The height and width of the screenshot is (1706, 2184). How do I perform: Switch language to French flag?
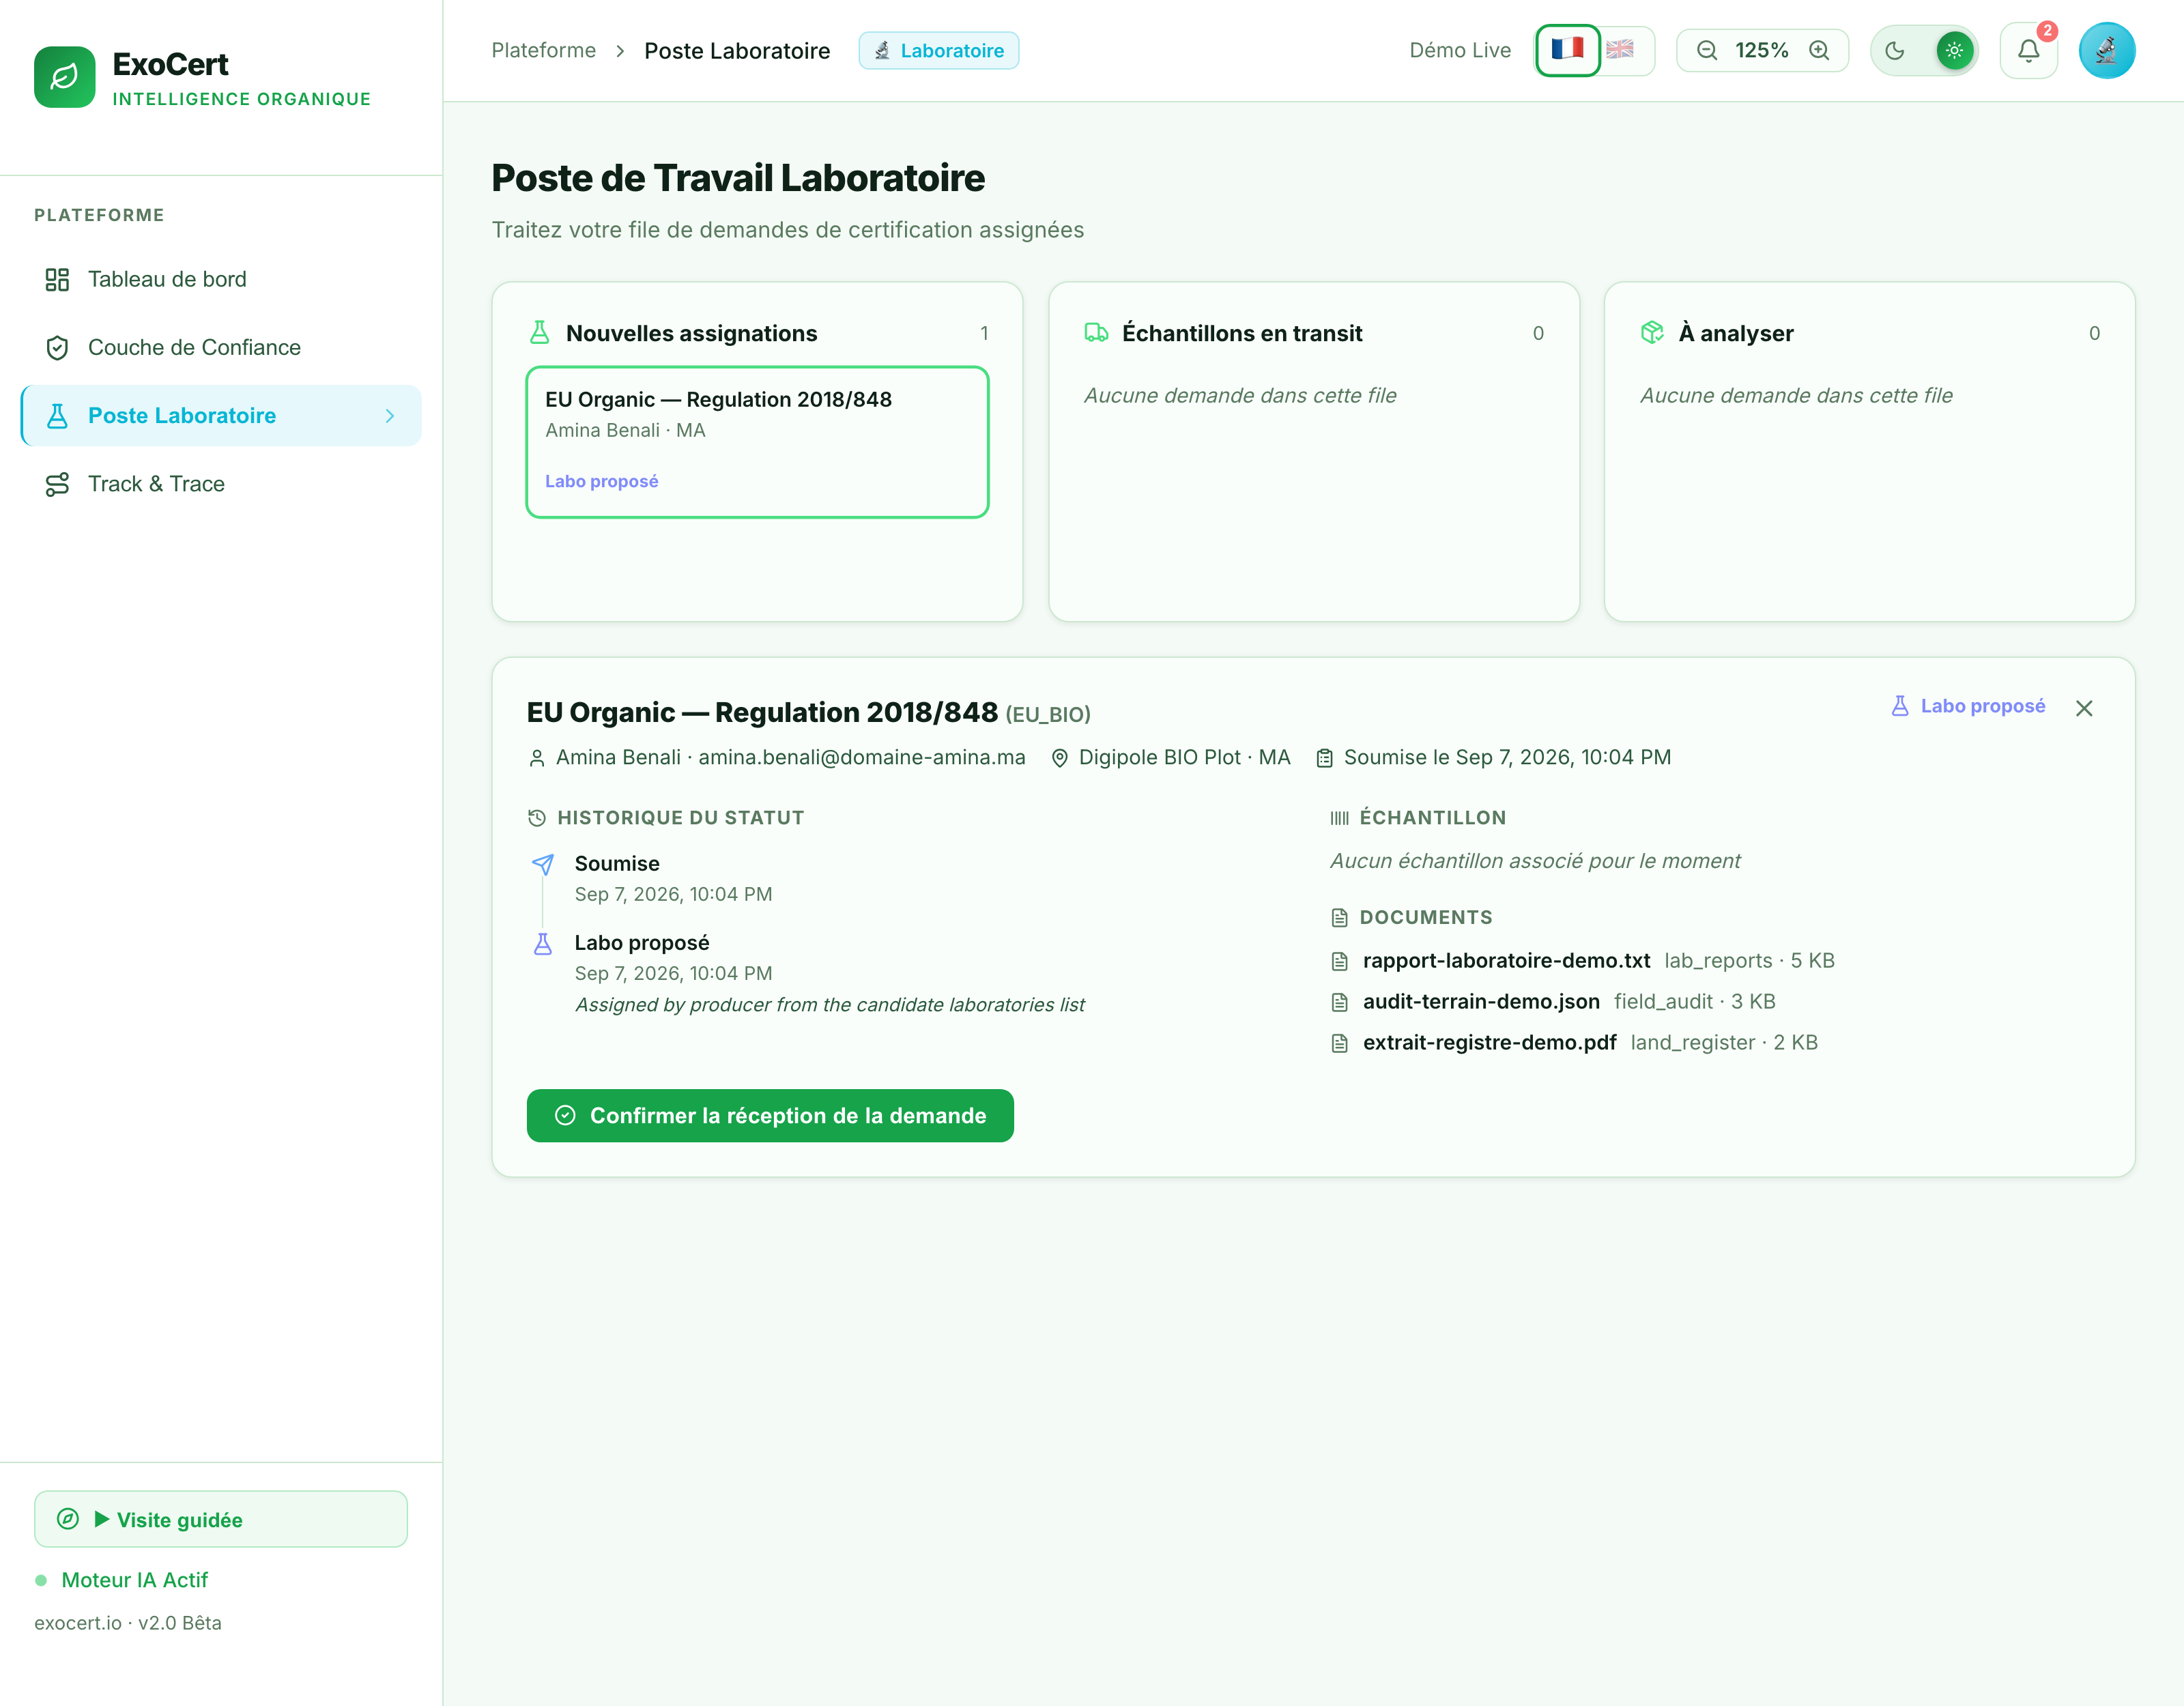[x=1567, y=50]
